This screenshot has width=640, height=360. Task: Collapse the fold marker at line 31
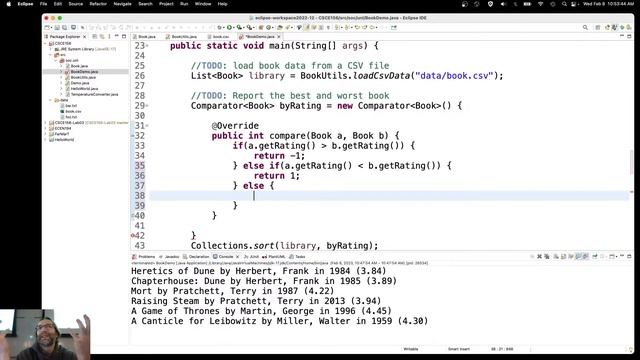coord(147,126)
